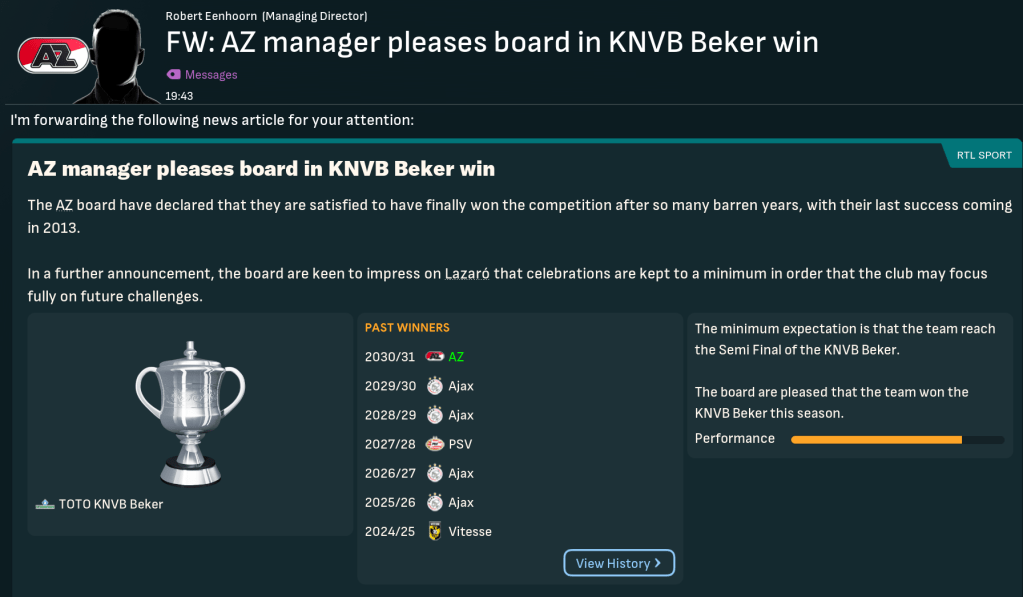Click the PSV badge in the 2027/28 row

434,444
